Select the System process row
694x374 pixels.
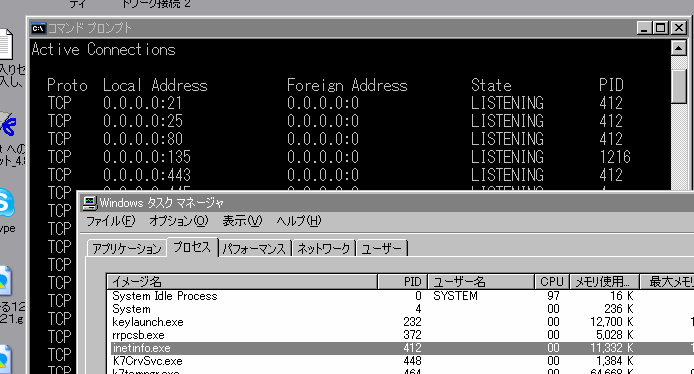tap(401, 309)
